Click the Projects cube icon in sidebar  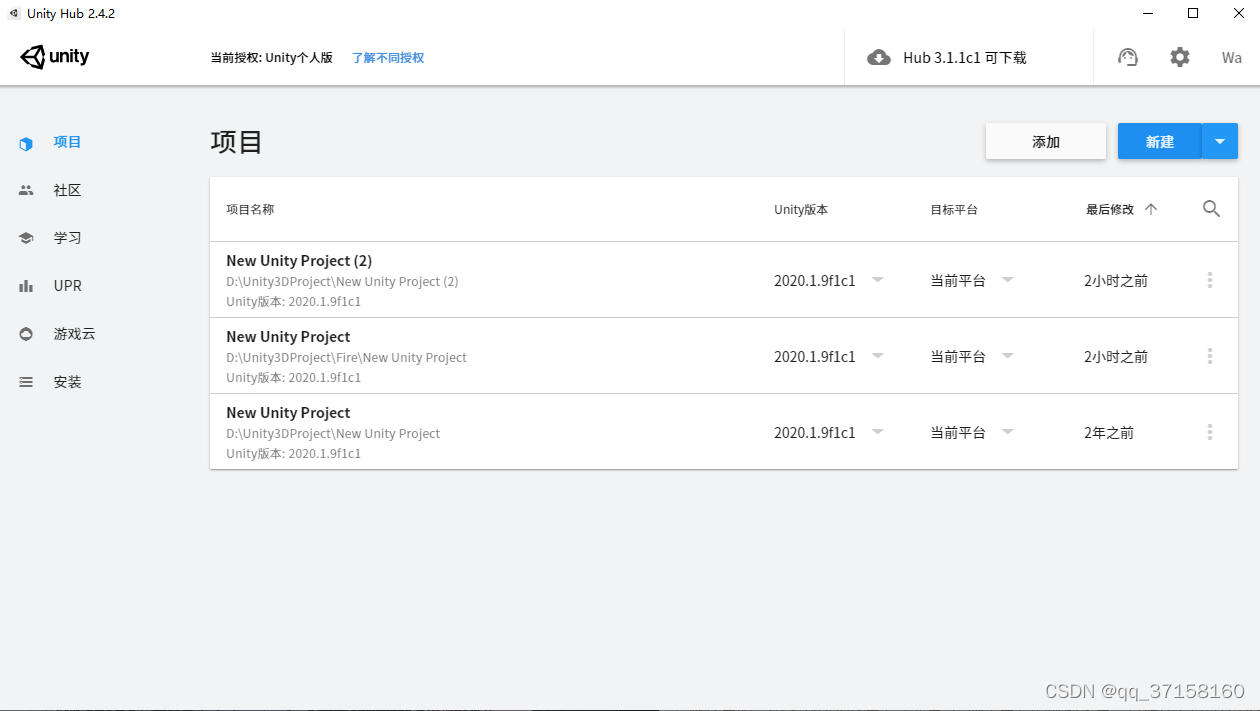(26, 143)
